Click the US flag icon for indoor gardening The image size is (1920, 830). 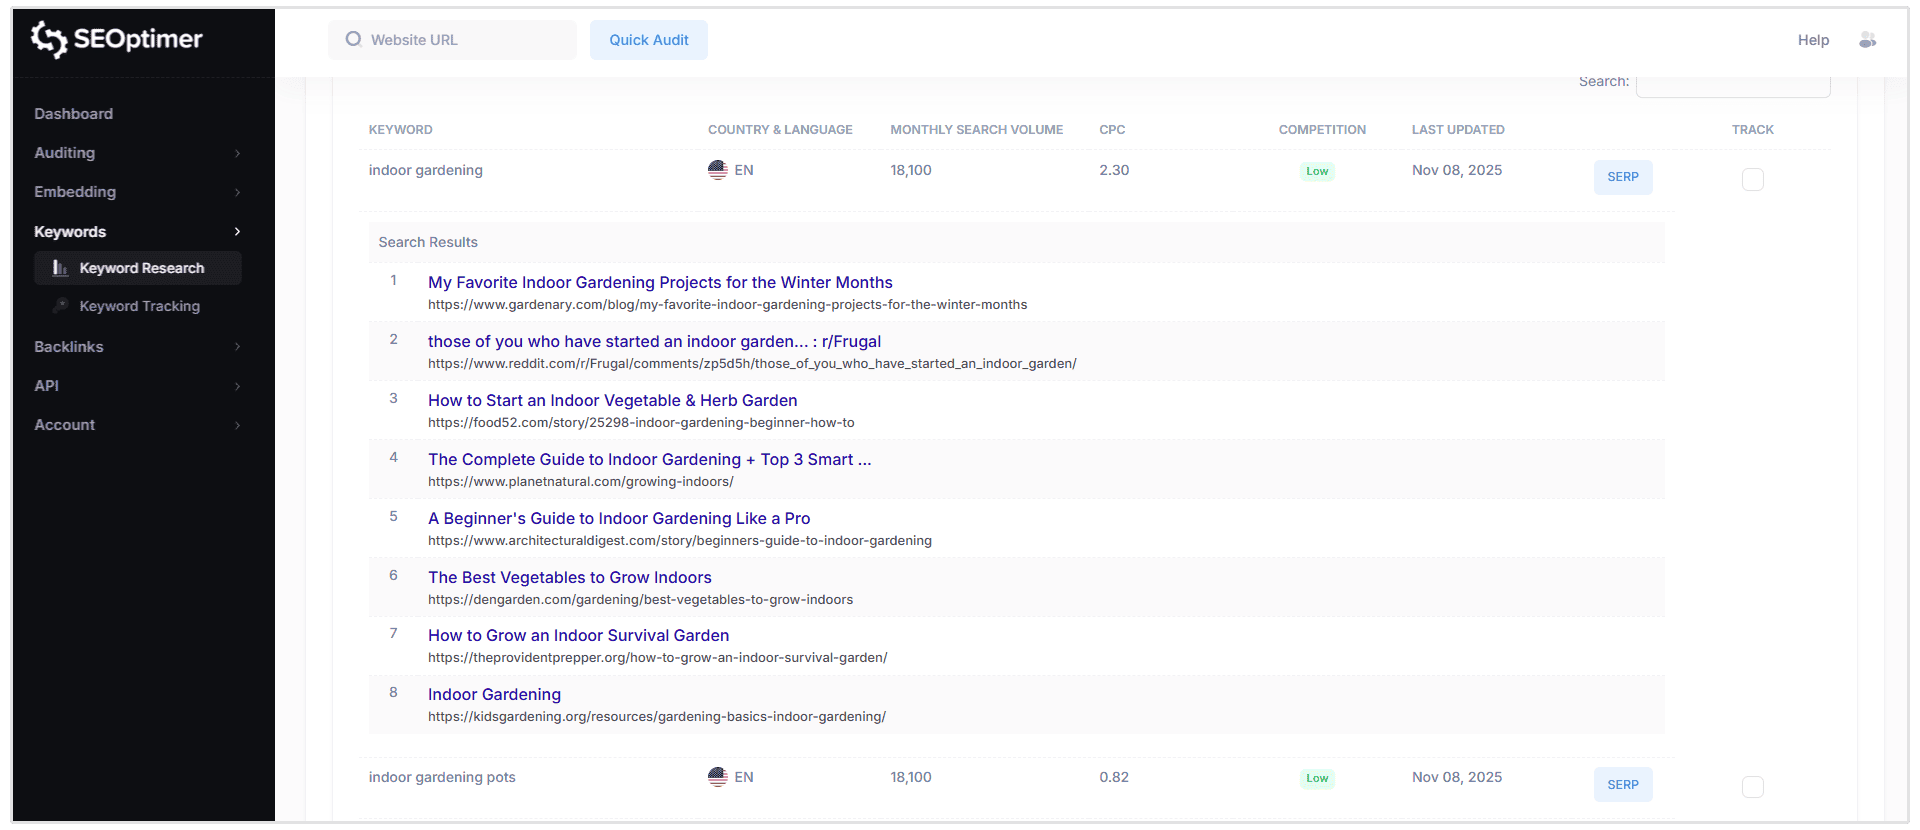coord(717,170)
